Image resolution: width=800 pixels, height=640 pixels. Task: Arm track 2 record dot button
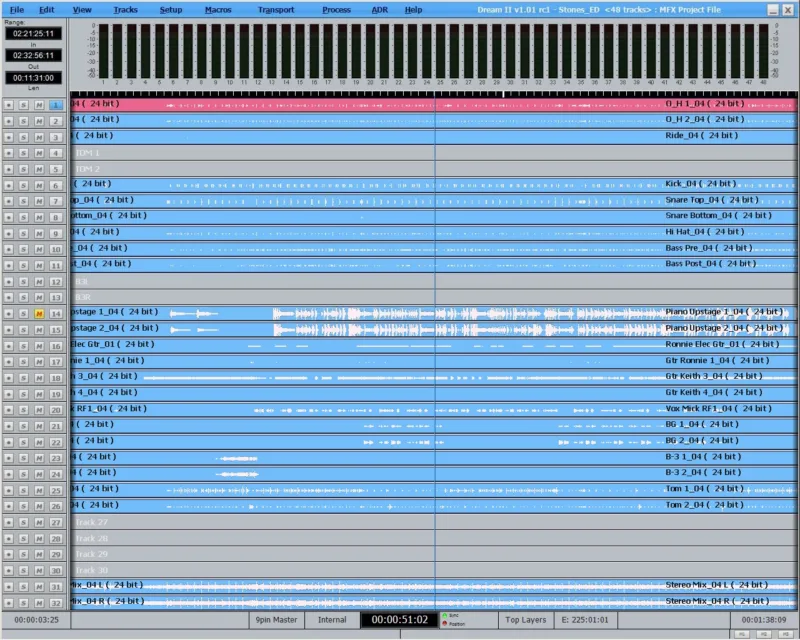[x=9, y=121]
